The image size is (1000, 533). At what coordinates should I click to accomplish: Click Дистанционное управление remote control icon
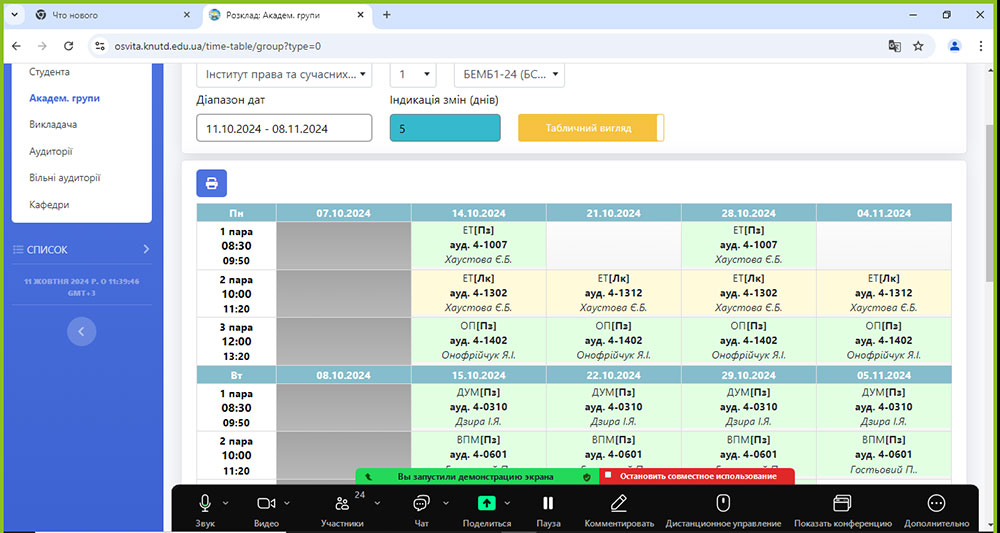click(x=723, y=504)
